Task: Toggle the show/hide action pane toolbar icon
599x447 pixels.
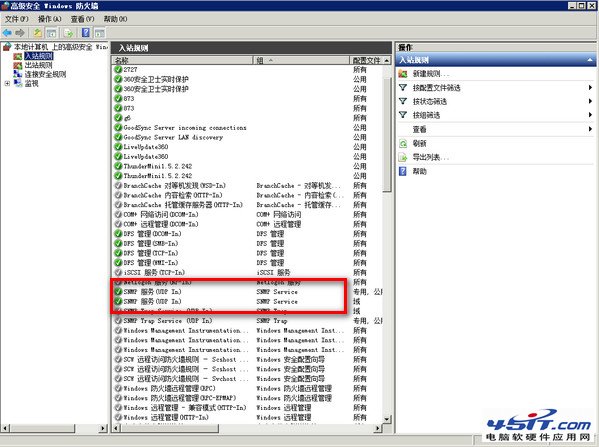Action: coord(100,33)
